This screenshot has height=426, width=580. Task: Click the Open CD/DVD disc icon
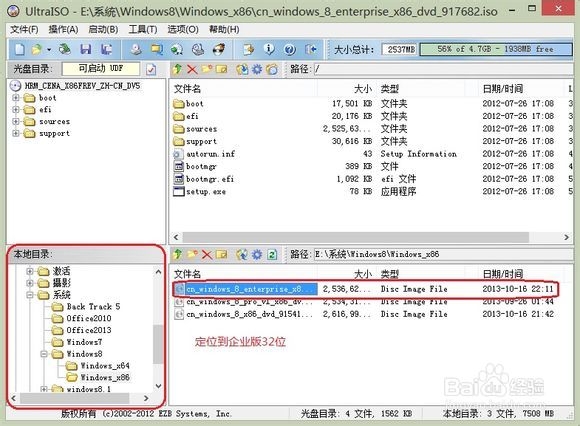pyautogui.click(x=65, y=49)
